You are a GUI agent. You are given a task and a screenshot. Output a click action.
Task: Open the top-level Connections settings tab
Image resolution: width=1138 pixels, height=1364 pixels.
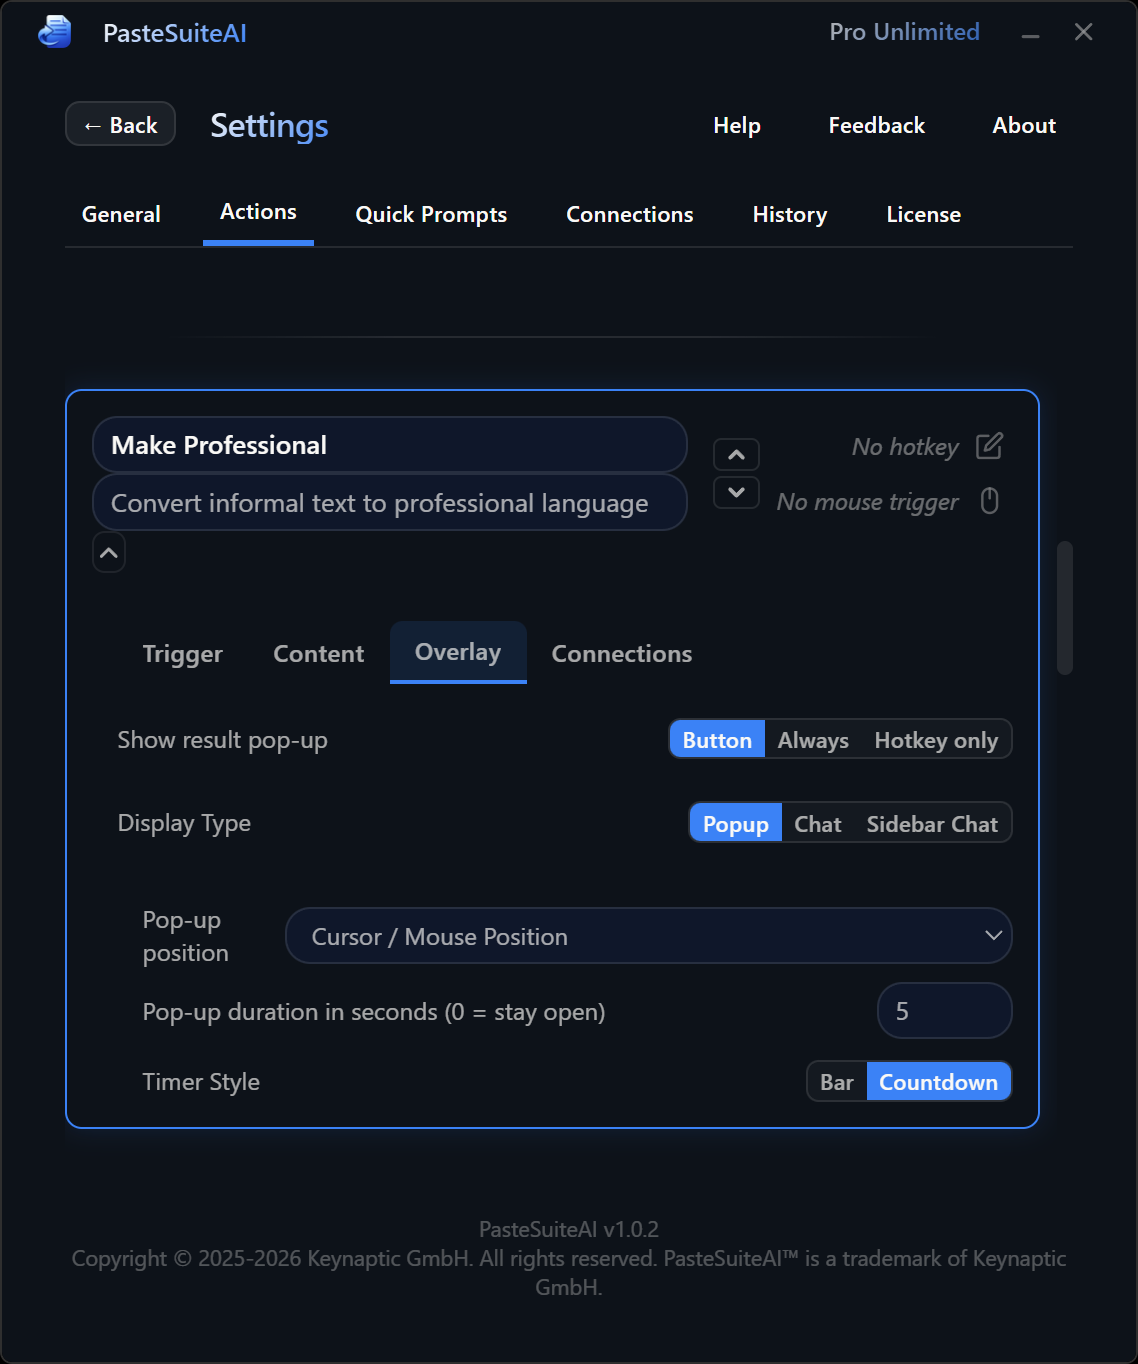[x=630, y=214]
